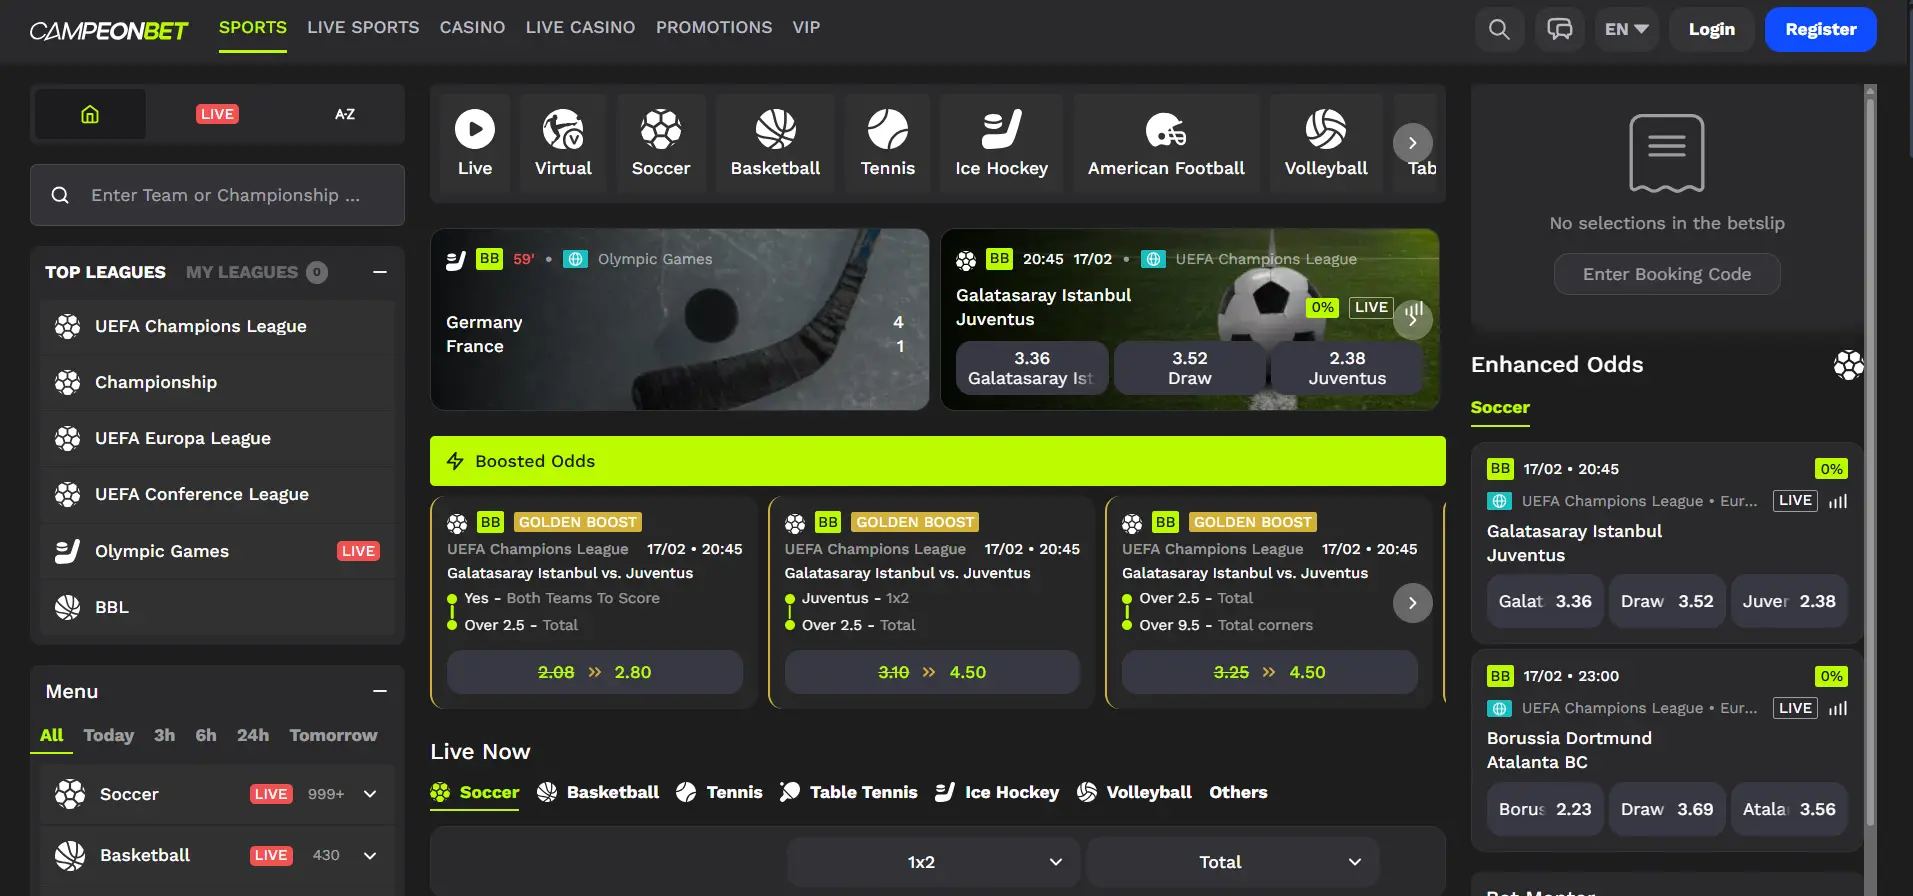Select Soccer in the sports carousel

tap(661, 142)
